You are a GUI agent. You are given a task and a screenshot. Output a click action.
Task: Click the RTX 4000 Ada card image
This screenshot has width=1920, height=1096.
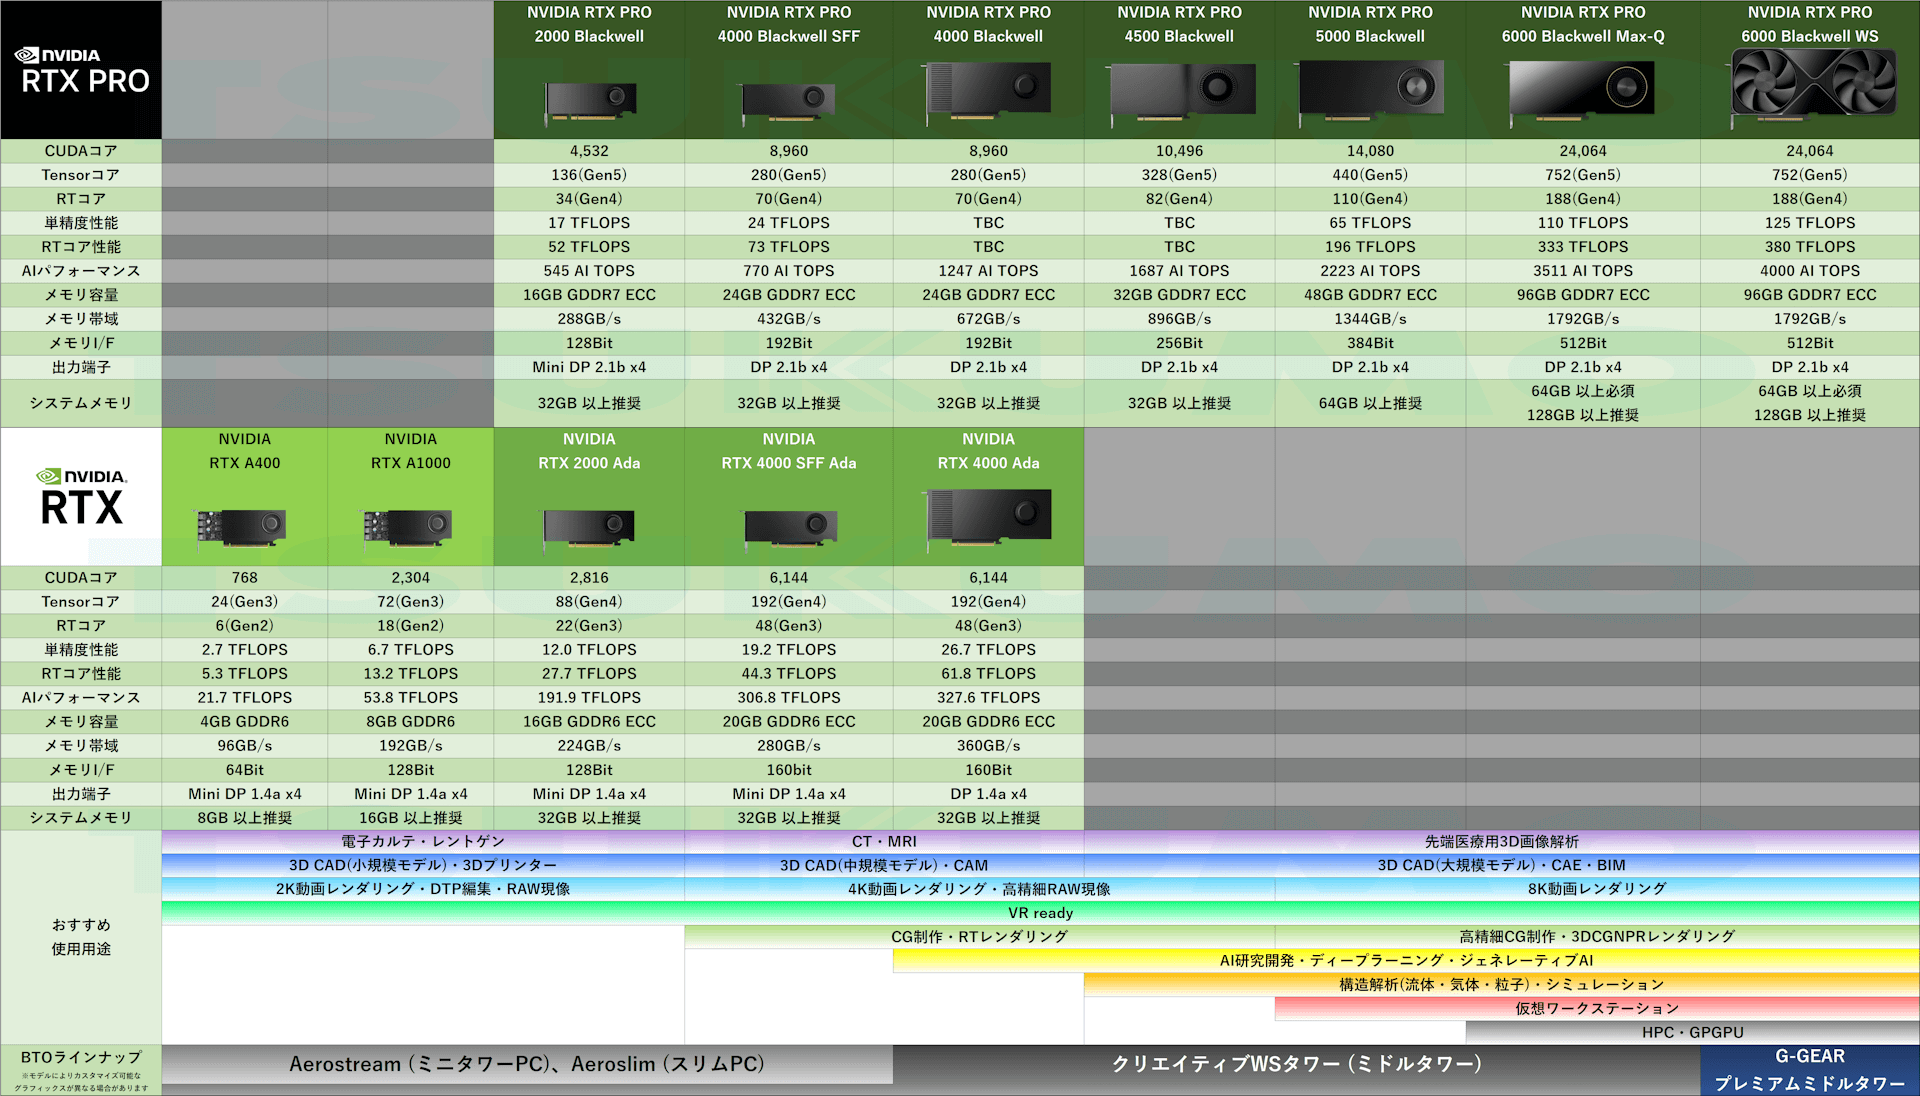click(988, 516)
